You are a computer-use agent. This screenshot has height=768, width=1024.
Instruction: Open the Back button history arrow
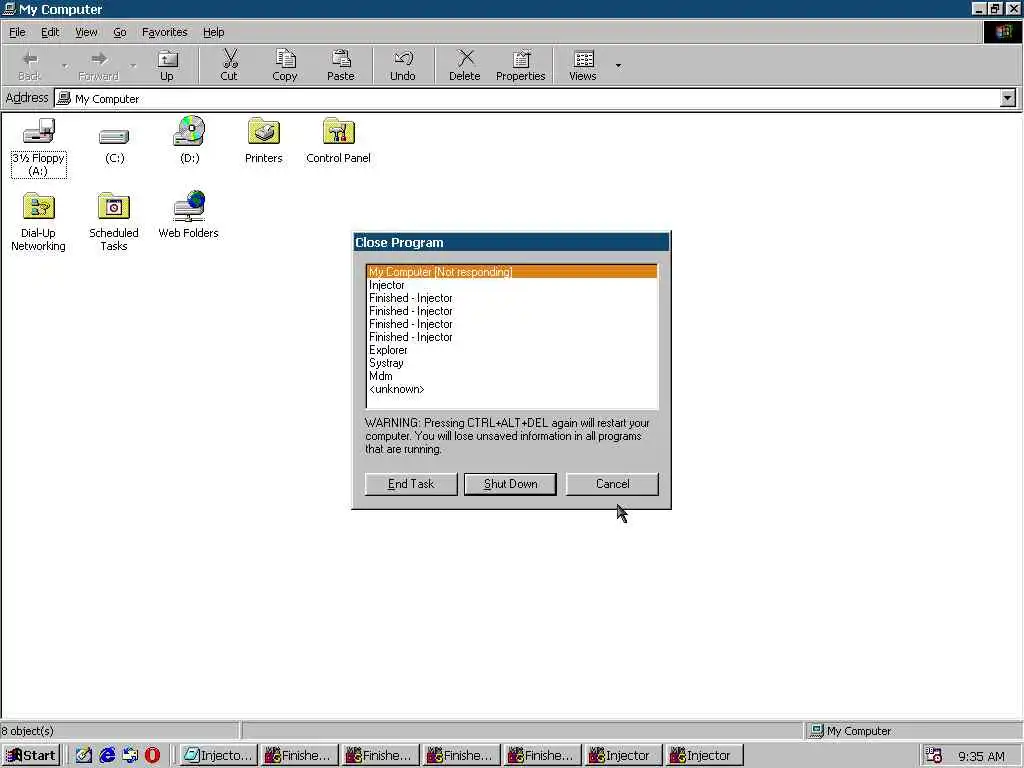(64, 65)
